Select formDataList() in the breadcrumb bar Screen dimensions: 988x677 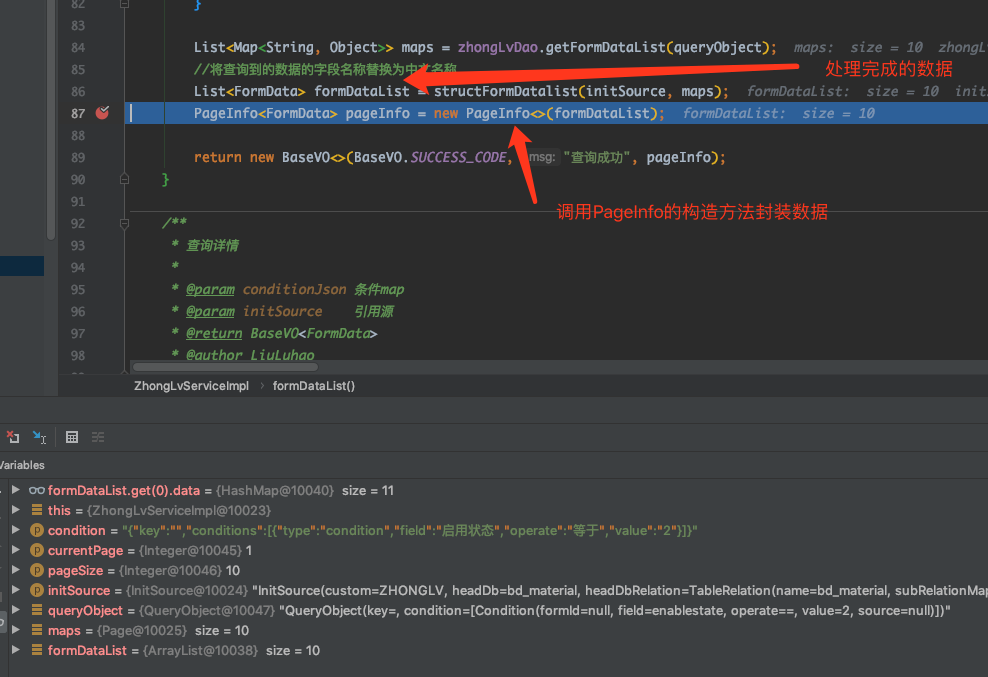[x=313, y=385]
